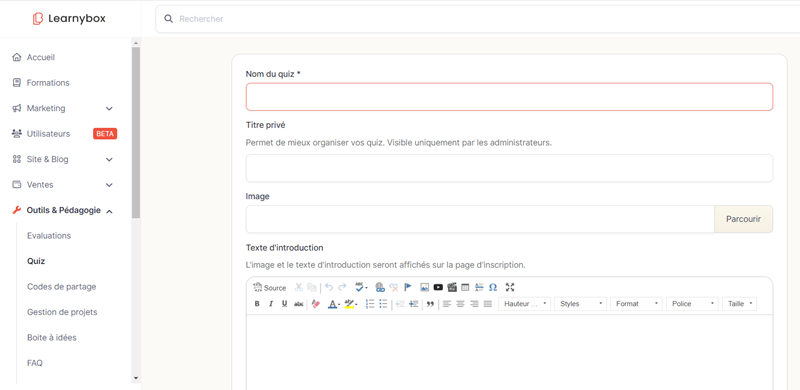Insert a bulleted list
Viewport: 800px width, 390px height.
pos(383,304)
